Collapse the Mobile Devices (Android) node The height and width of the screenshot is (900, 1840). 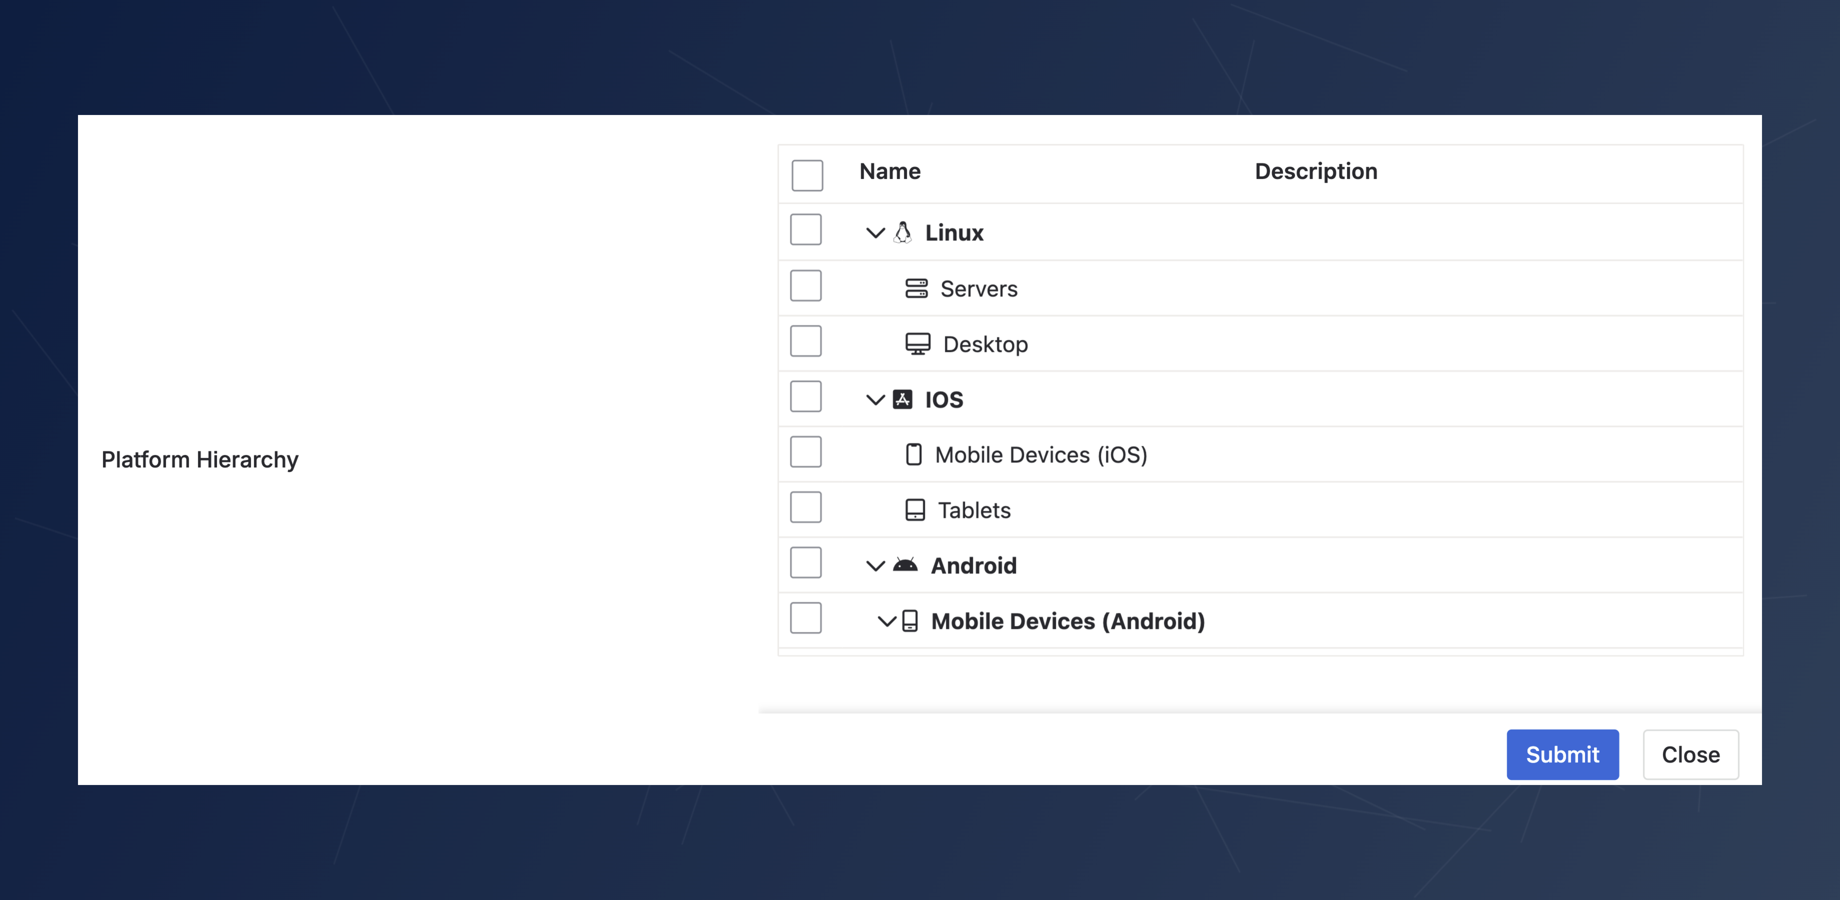(887, 620)
